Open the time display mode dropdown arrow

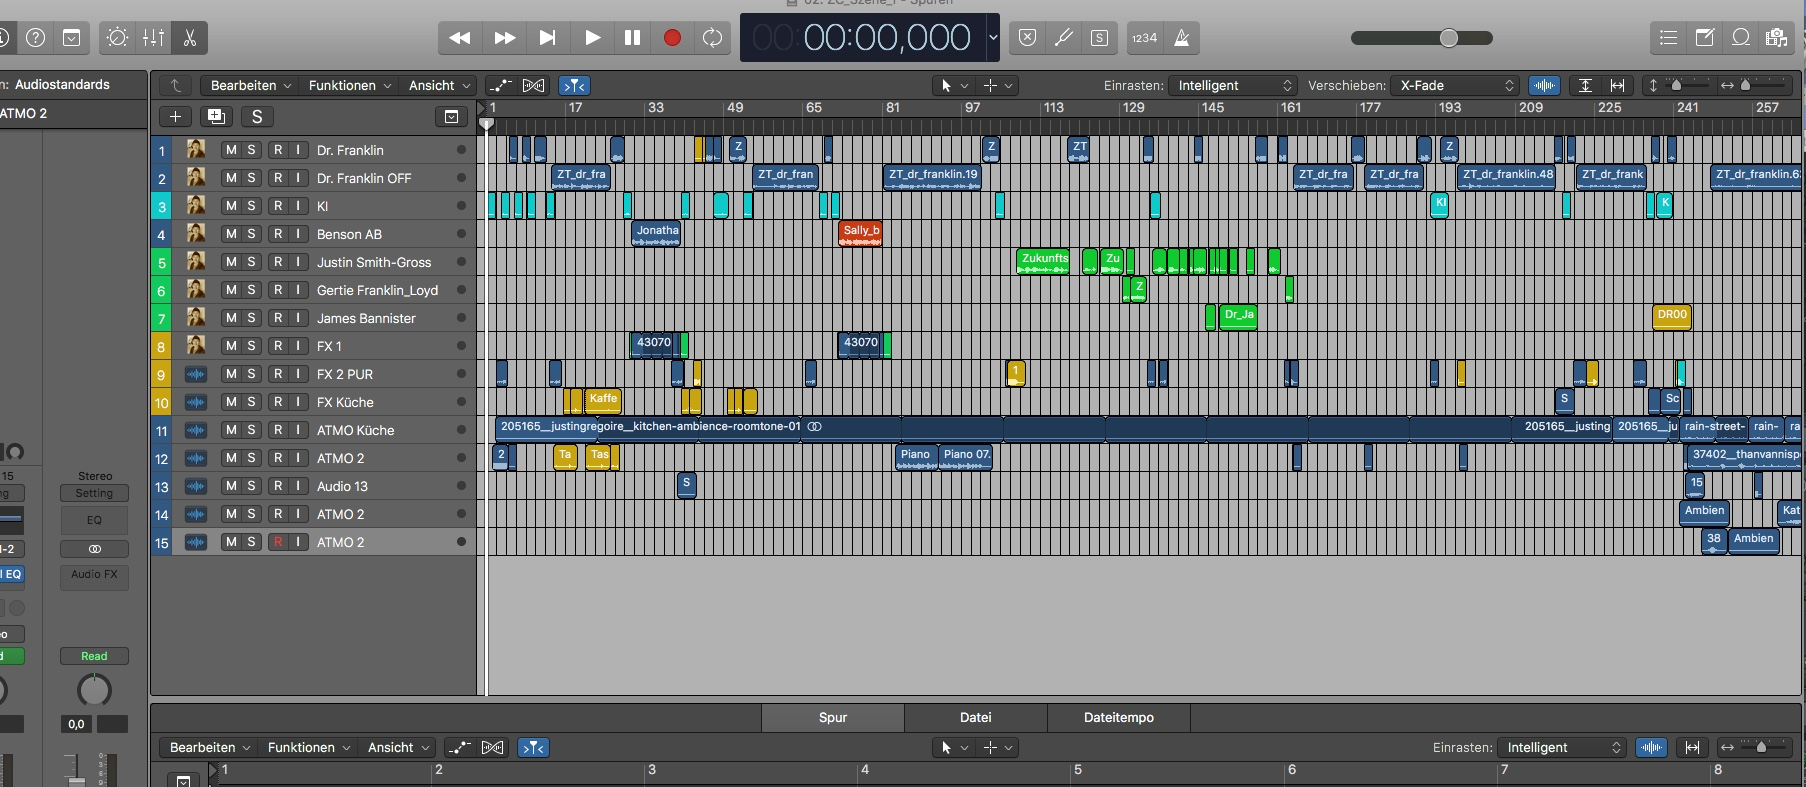point(992,38)
